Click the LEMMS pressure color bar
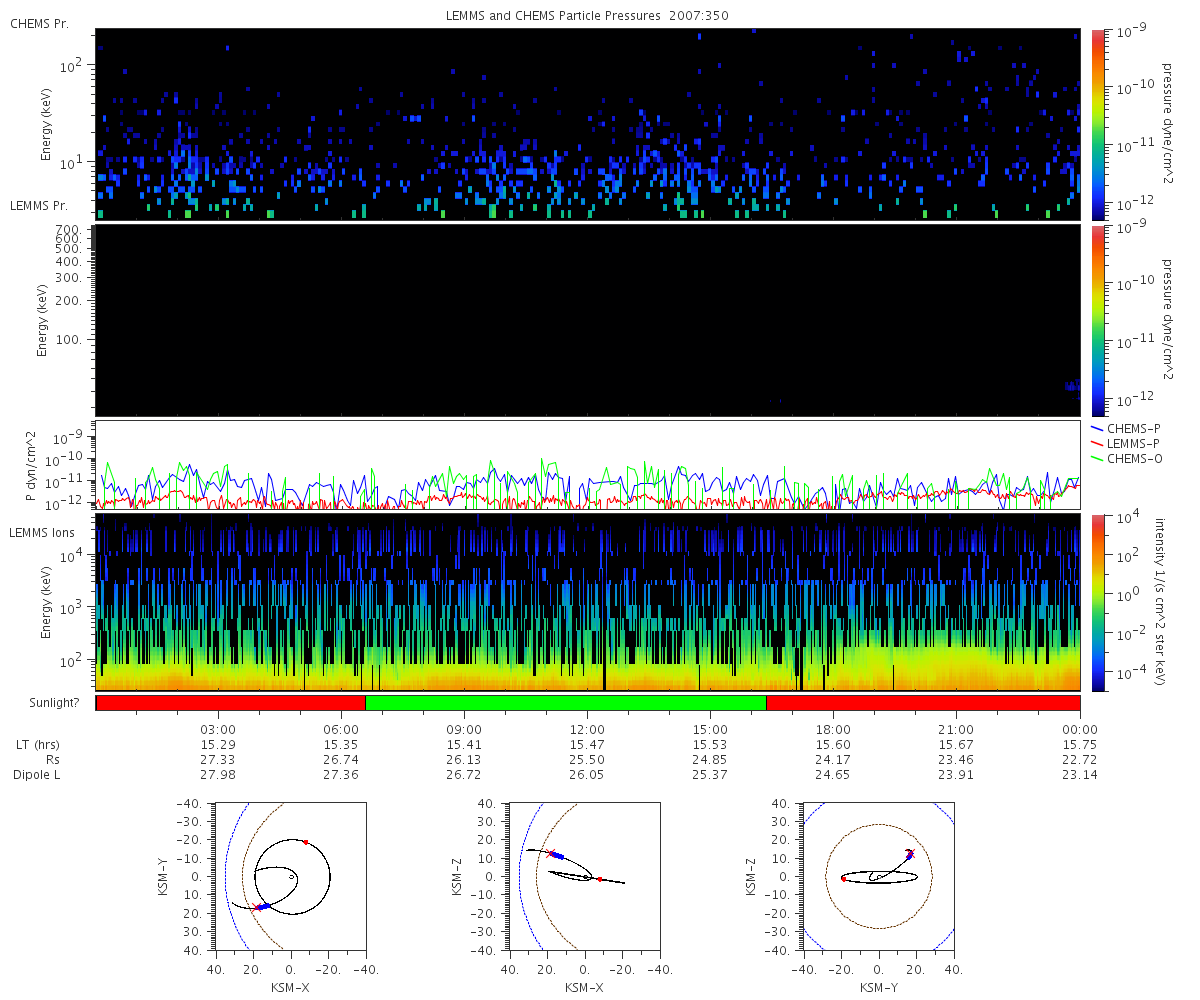Image resolution: width=1200 pixels, height=1000 pixels. pyautogui.click(x=1097, y=320)
